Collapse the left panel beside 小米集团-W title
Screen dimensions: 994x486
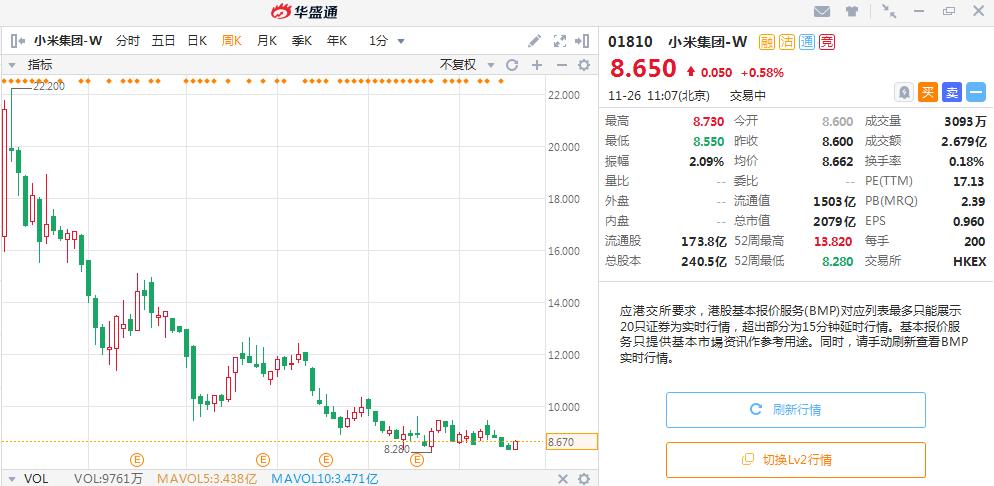(x=18, y=41)
